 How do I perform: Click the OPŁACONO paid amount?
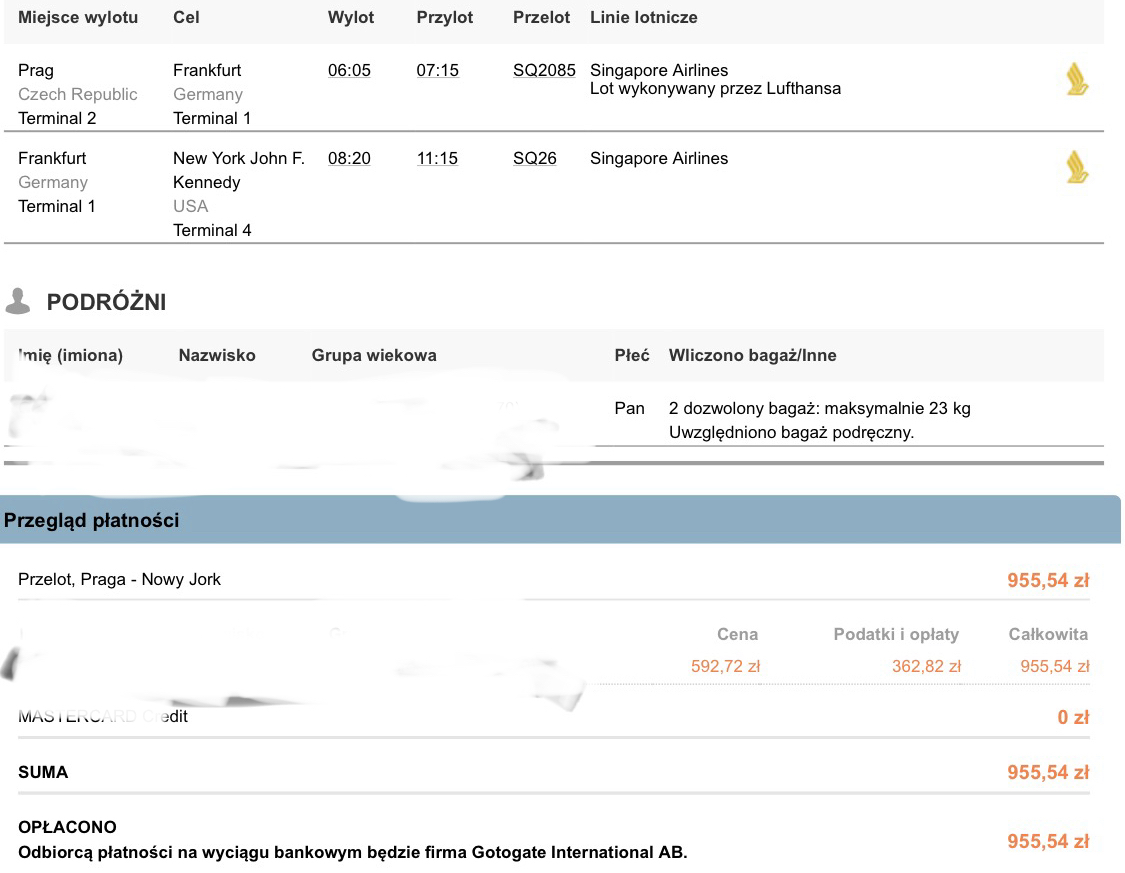tap(1048, 841)
